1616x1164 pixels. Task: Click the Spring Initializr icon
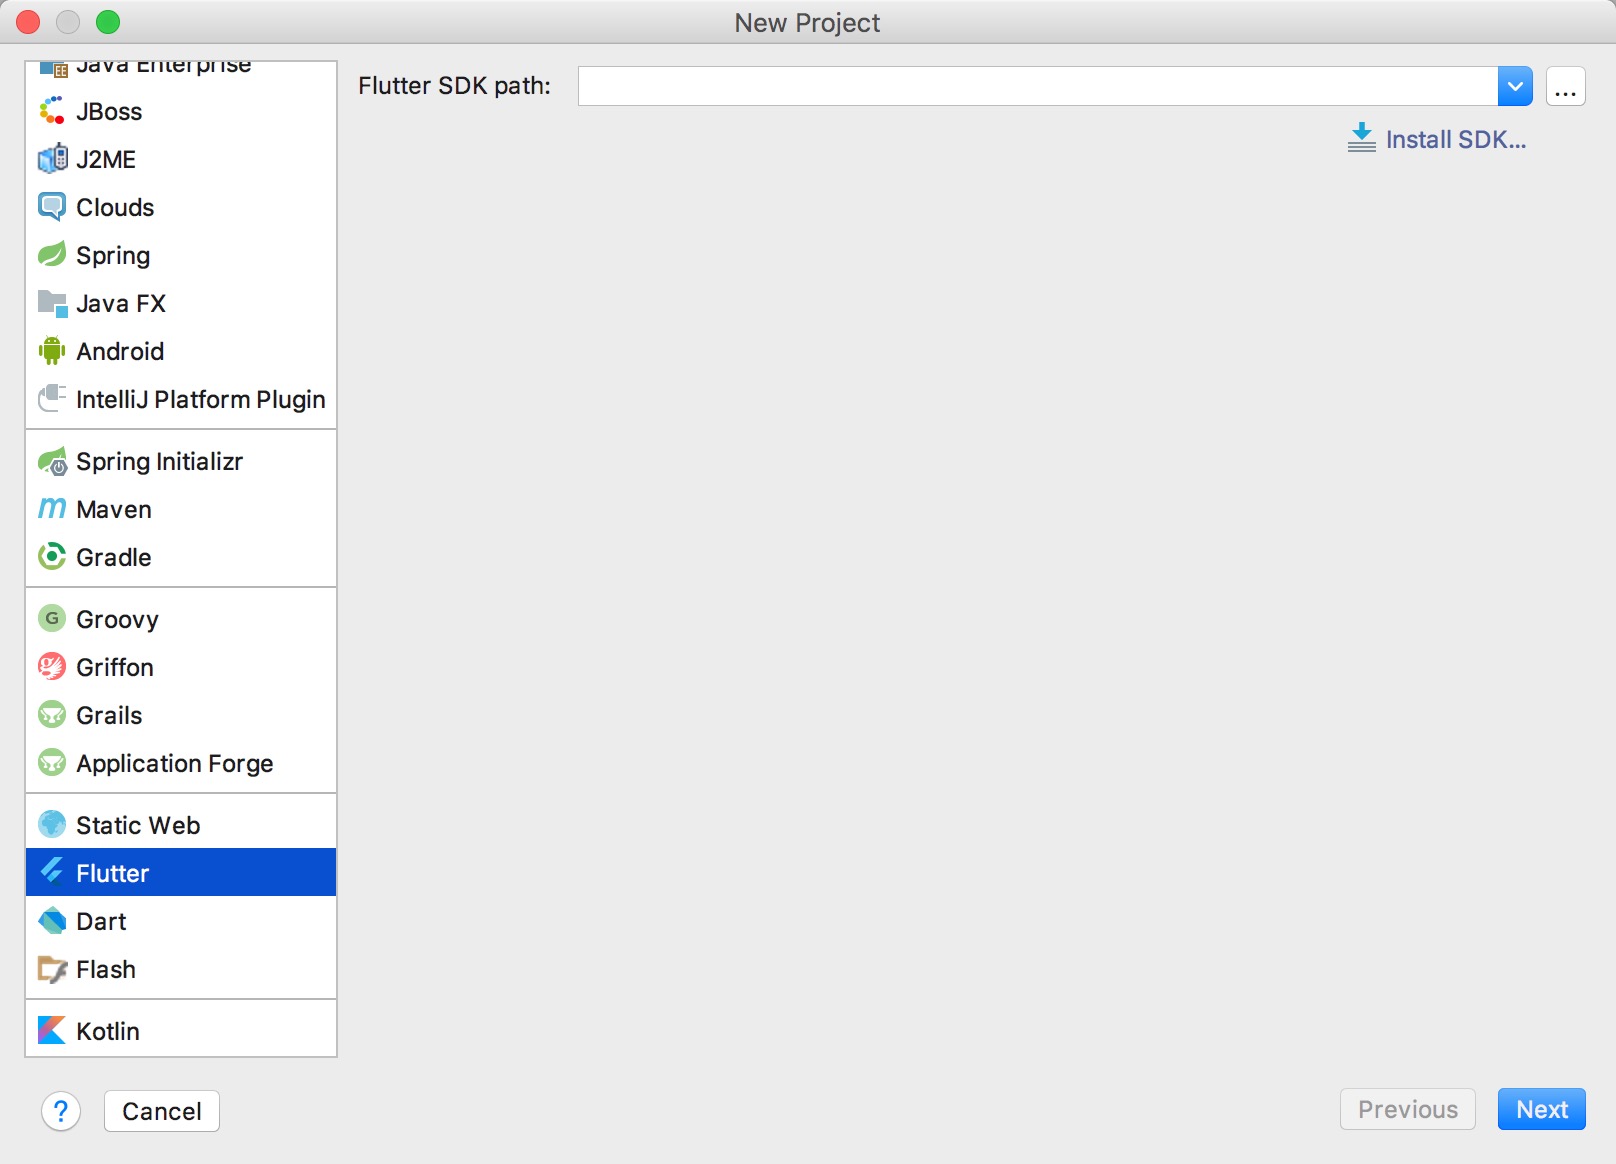tap(52, 461)
